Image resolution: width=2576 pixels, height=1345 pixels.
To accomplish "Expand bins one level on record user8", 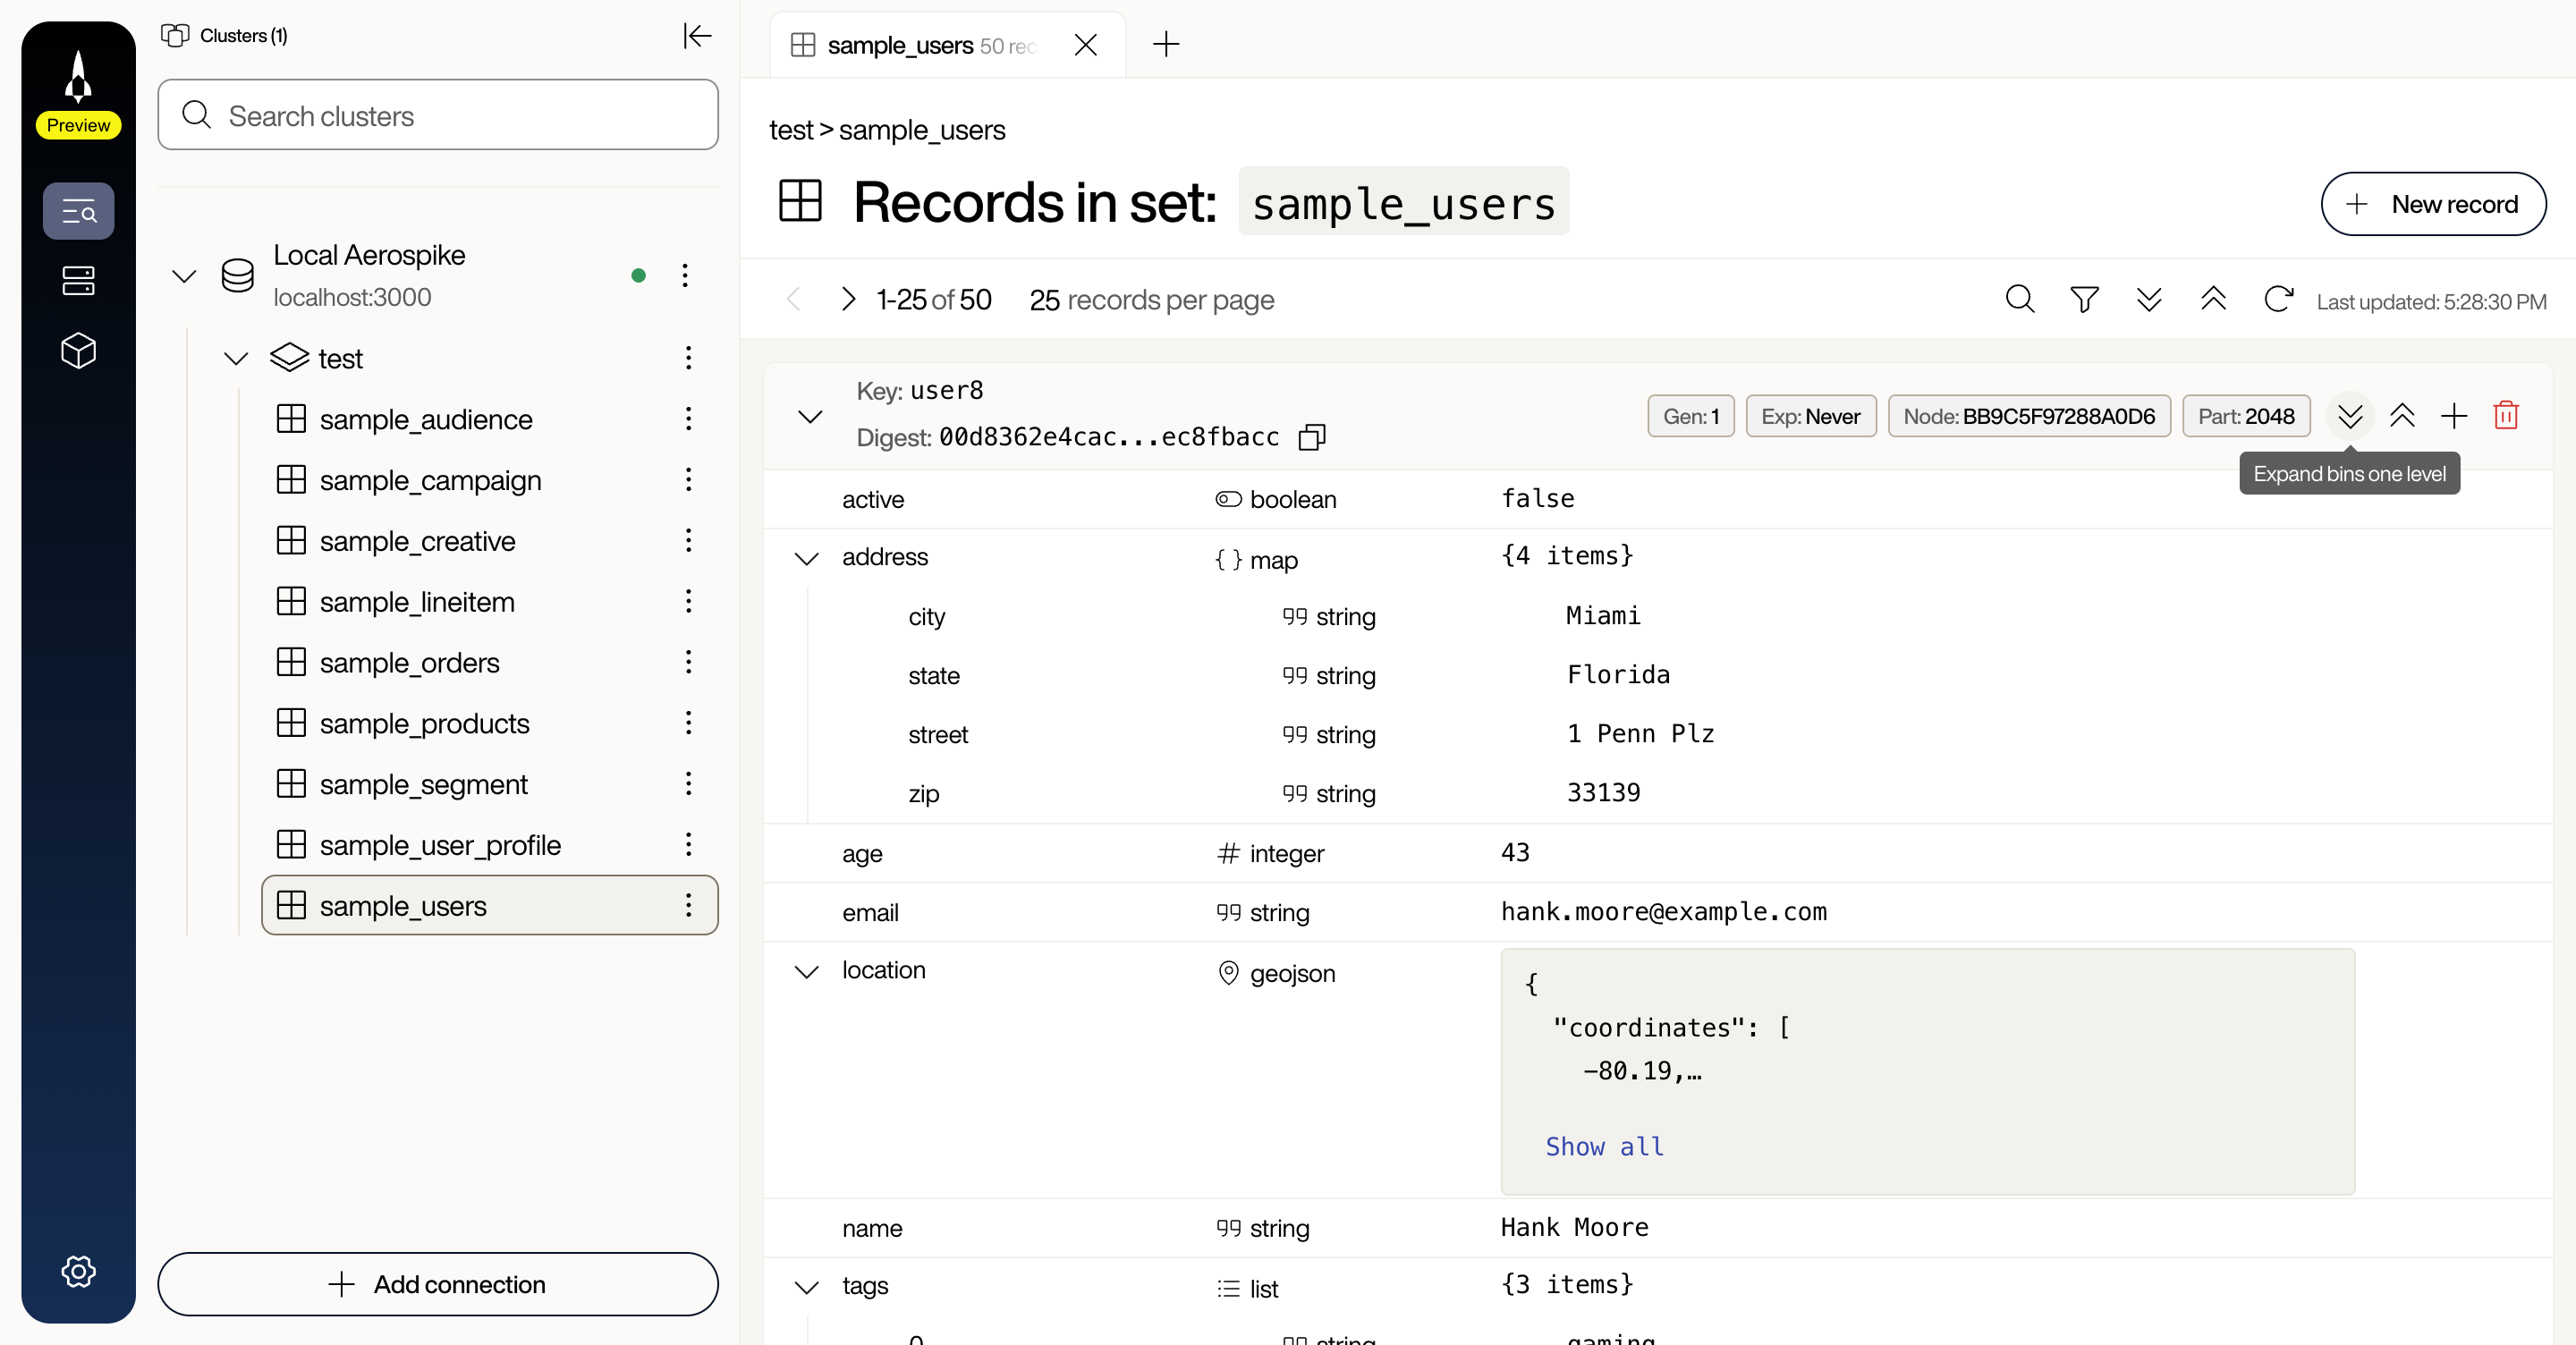I will [x=2350, y=416].
